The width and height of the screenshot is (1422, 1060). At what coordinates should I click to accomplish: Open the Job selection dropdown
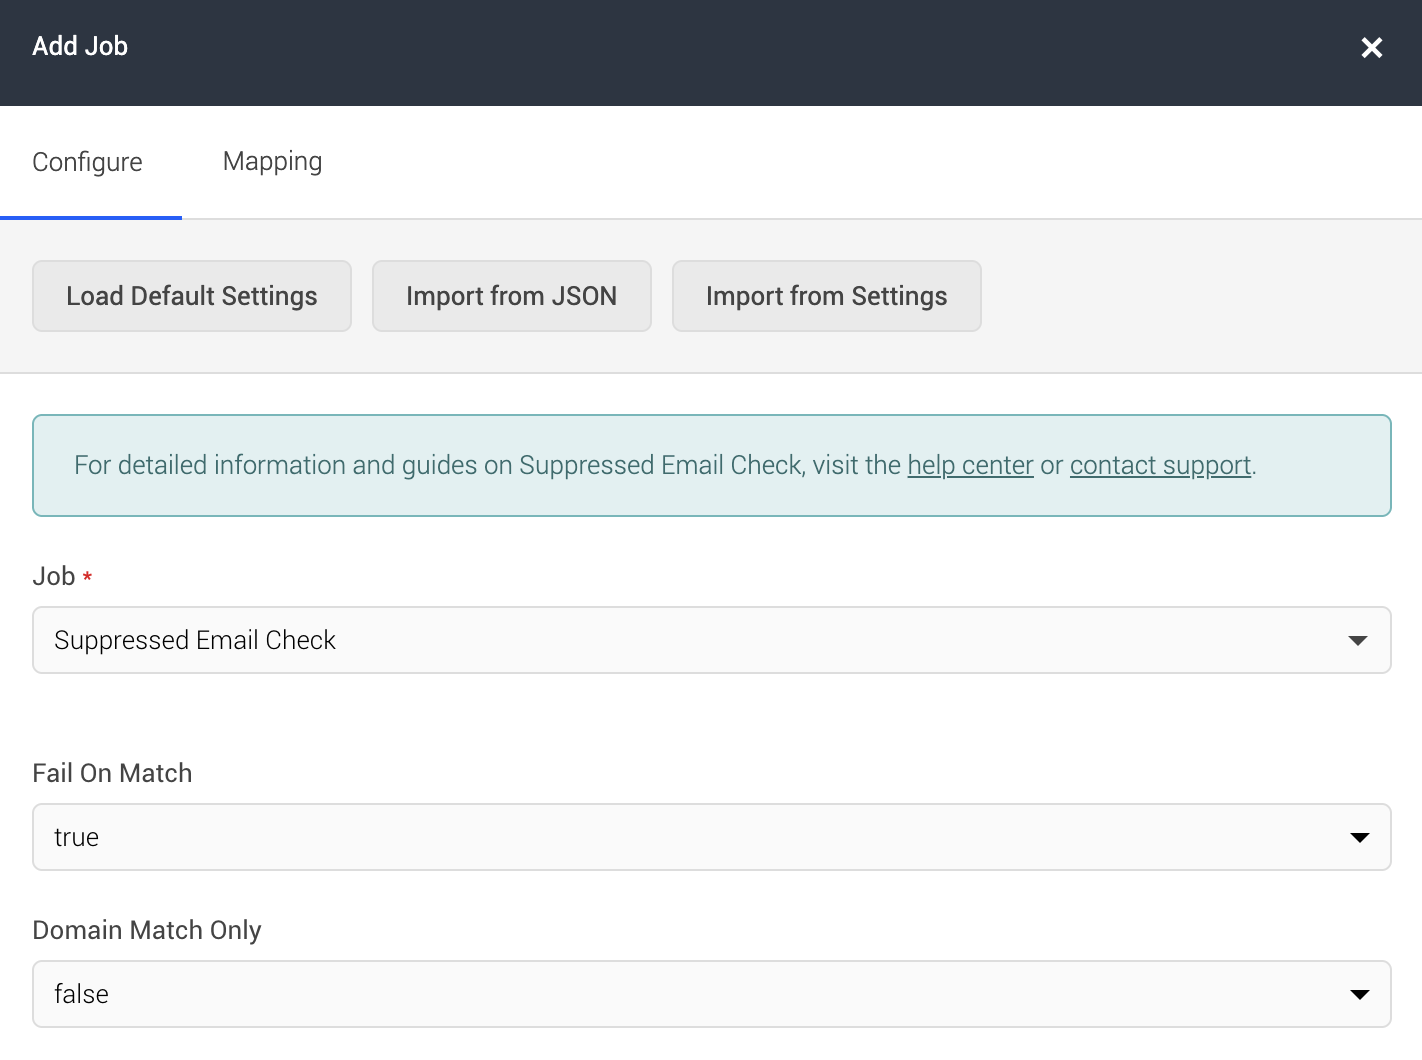[x=711, y=640]
